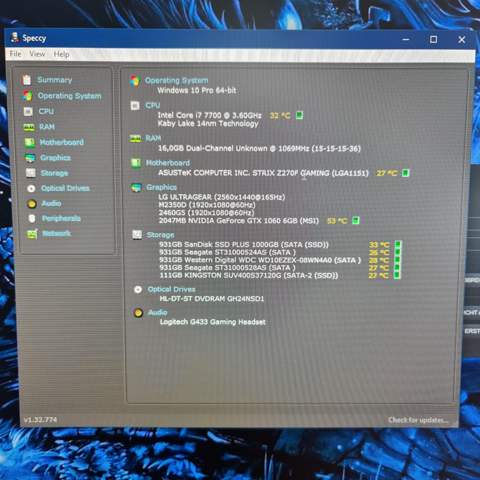The image size is (480, 480).
Task: Click GTX 1060 temperature indicator icon
Action: (356, 220)
